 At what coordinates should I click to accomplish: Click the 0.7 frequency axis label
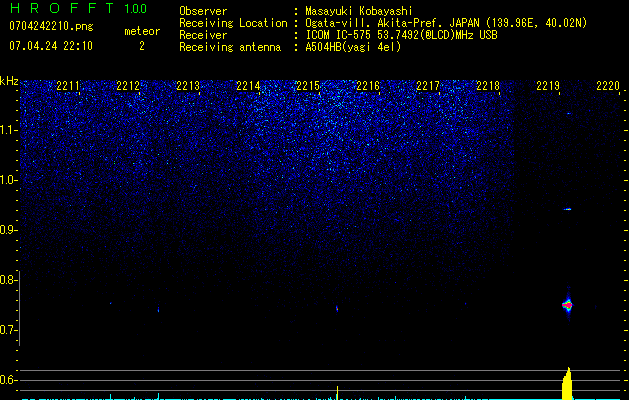(8, 330)
